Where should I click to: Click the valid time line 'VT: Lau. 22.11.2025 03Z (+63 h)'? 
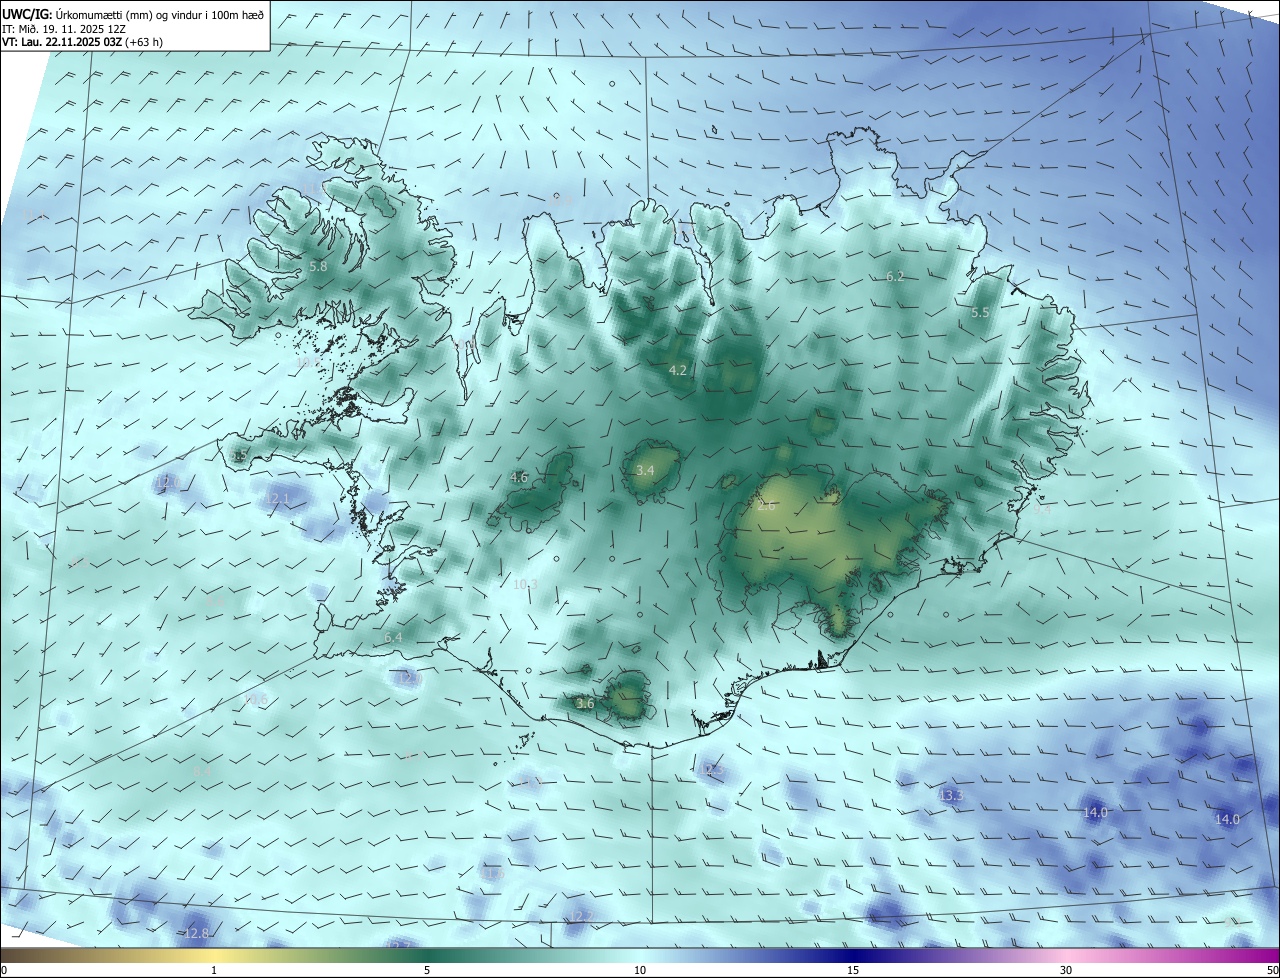click(82, 42)
